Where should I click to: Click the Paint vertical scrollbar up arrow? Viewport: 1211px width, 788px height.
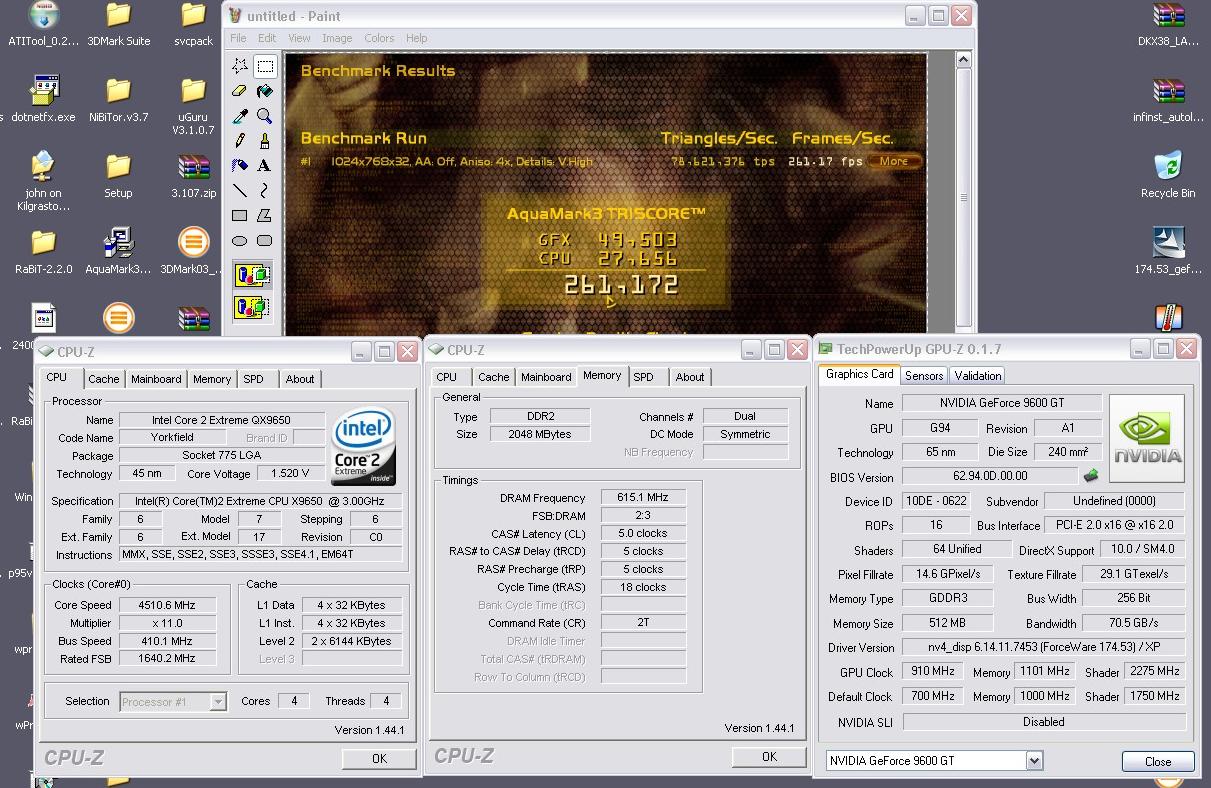pyautogui.click(x=964, y=61)
